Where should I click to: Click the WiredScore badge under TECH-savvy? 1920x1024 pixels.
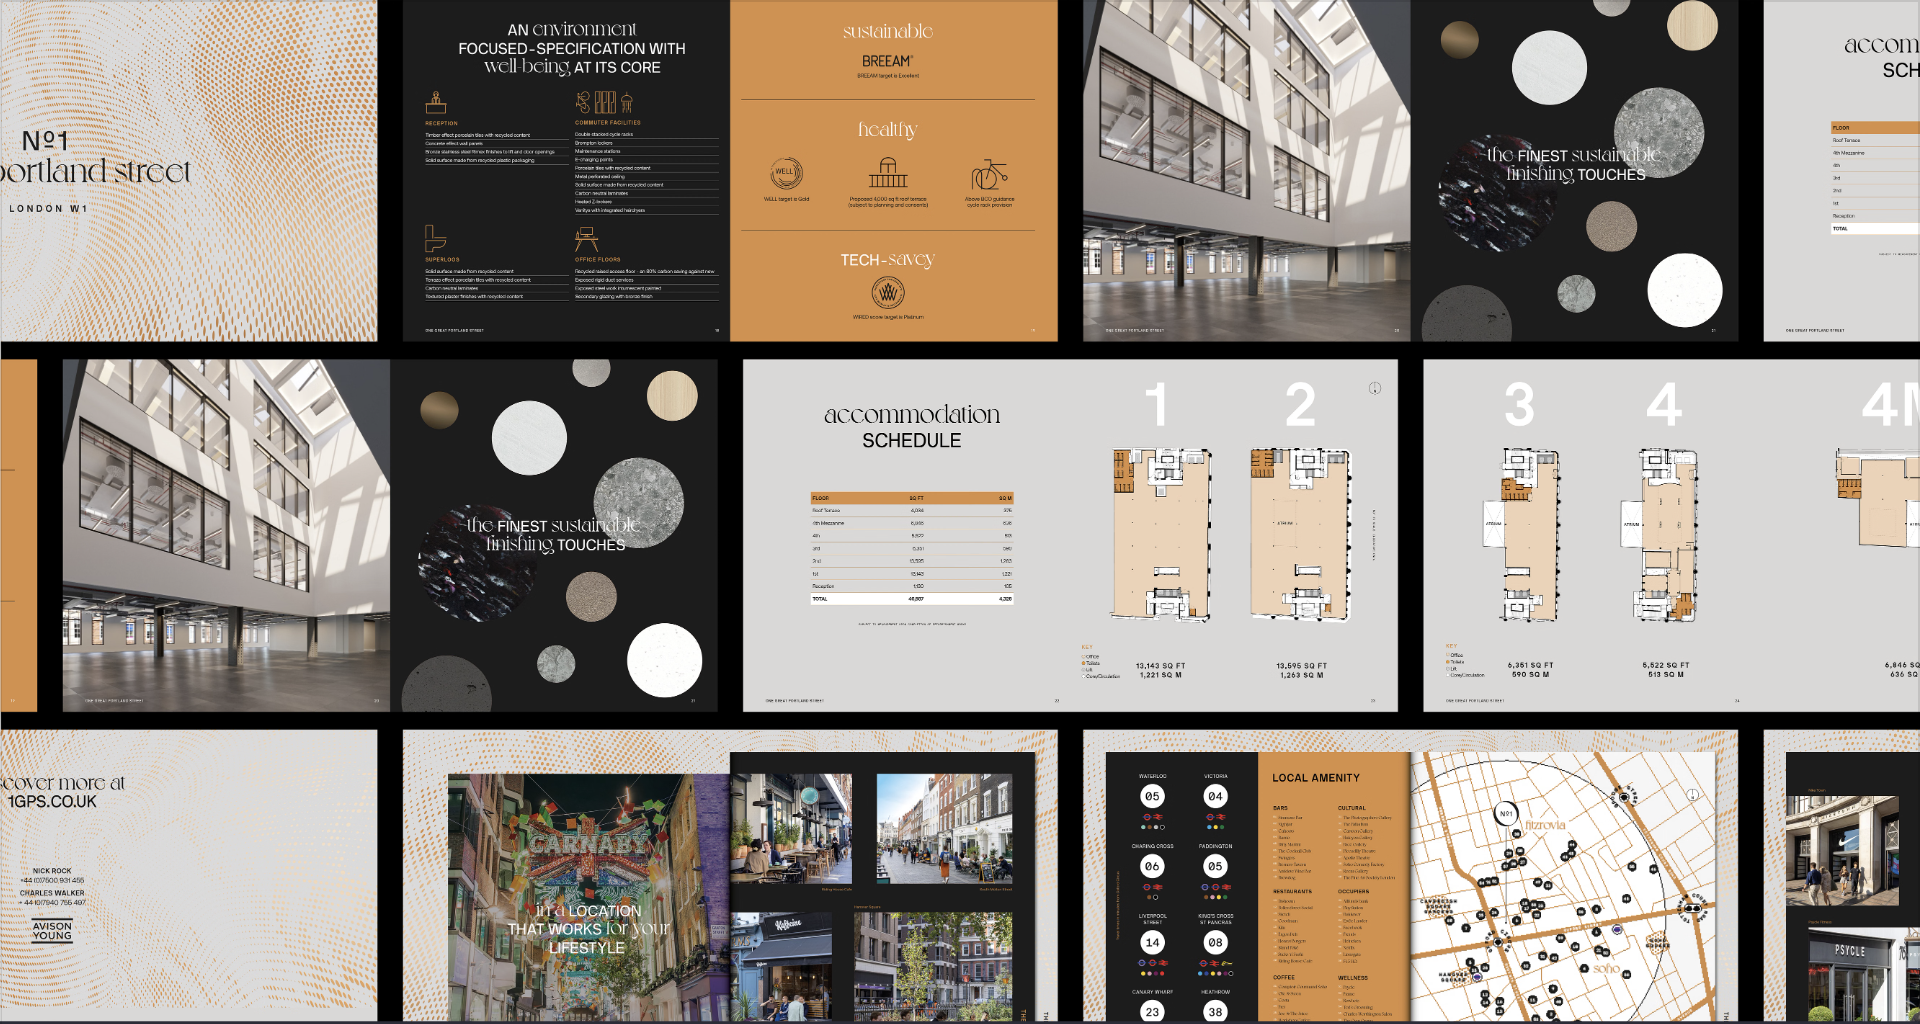pyautogui.click(x=888, y=293)
